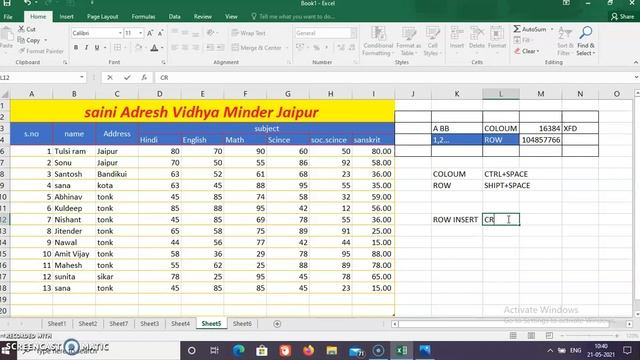Click the Insert cells button
Image resolution: width=640 pixels, height=360 pixels.
pyautogui.click(x=457, y=38)
